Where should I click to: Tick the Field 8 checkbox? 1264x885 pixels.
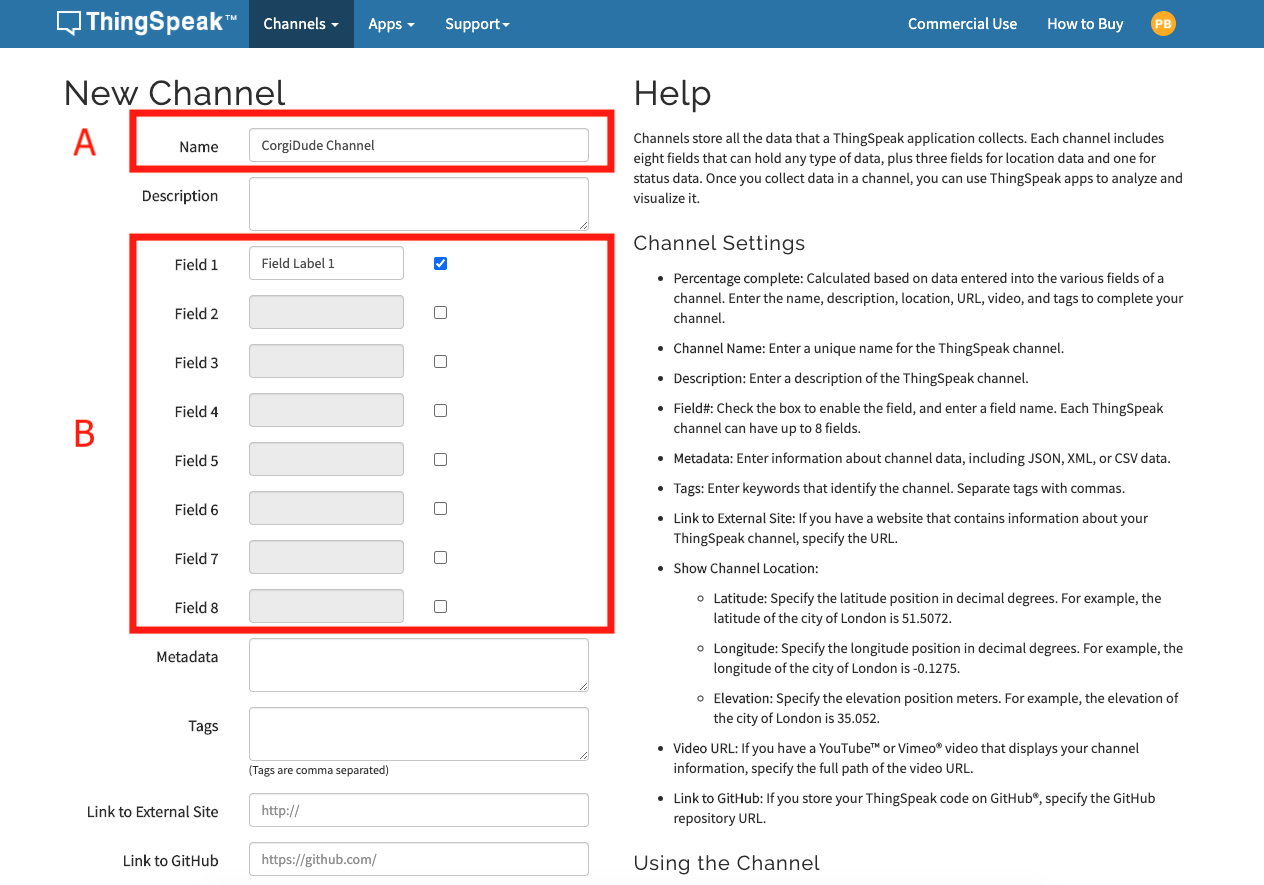(x=440, y=607)
